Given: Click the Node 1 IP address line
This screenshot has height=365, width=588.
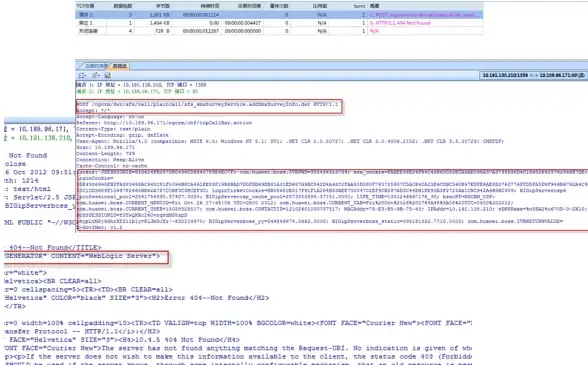Looking at the screenshot, I should point(141,85).
